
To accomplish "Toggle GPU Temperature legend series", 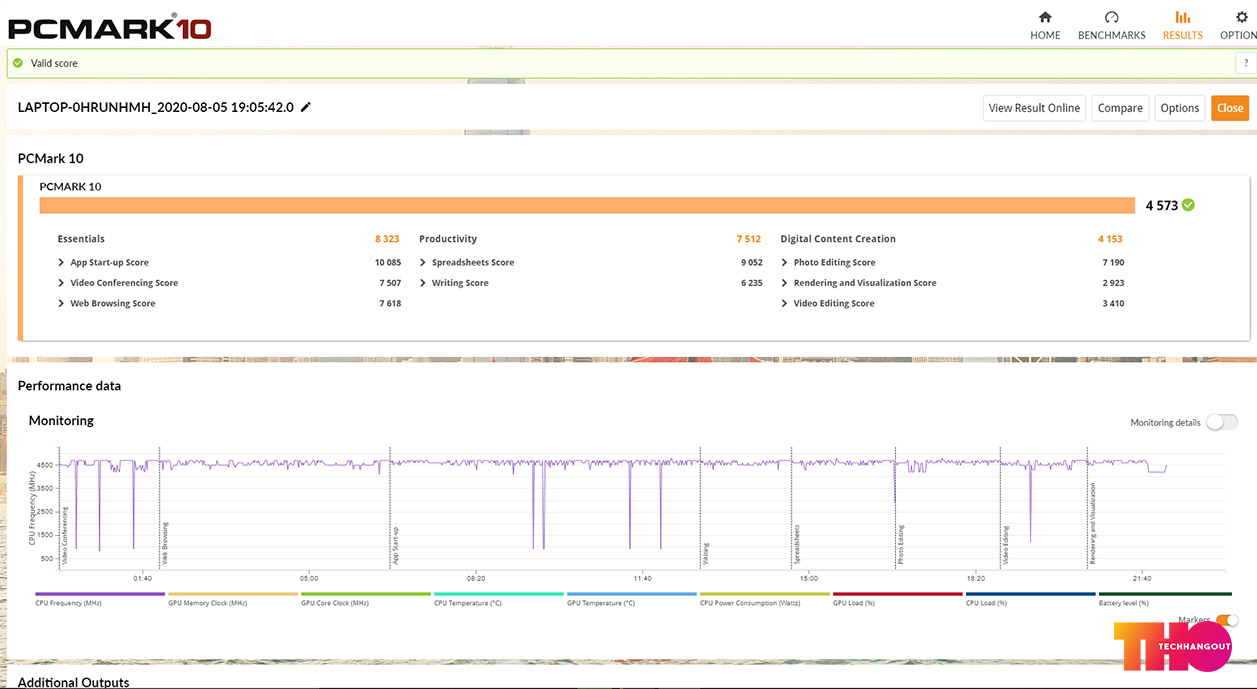I will click(631, 598).
